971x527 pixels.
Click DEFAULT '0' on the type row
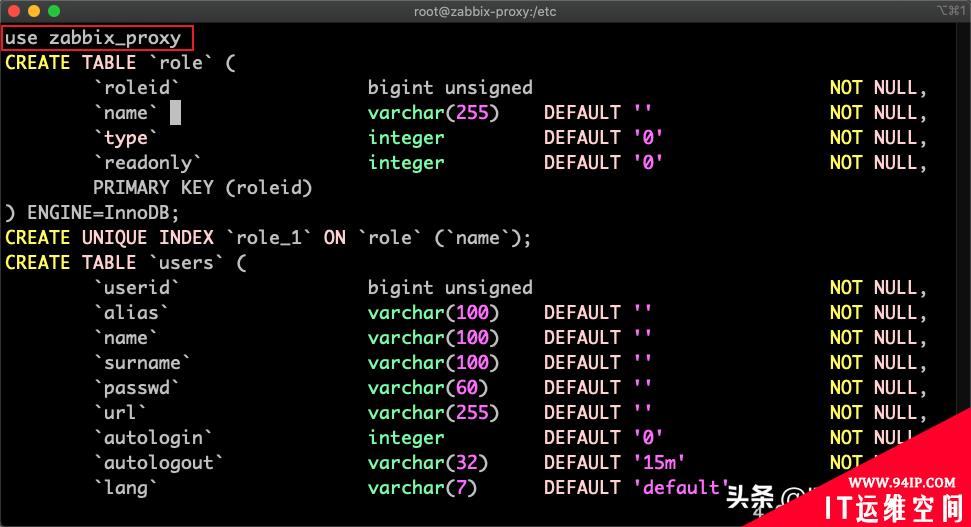(603, 137)
